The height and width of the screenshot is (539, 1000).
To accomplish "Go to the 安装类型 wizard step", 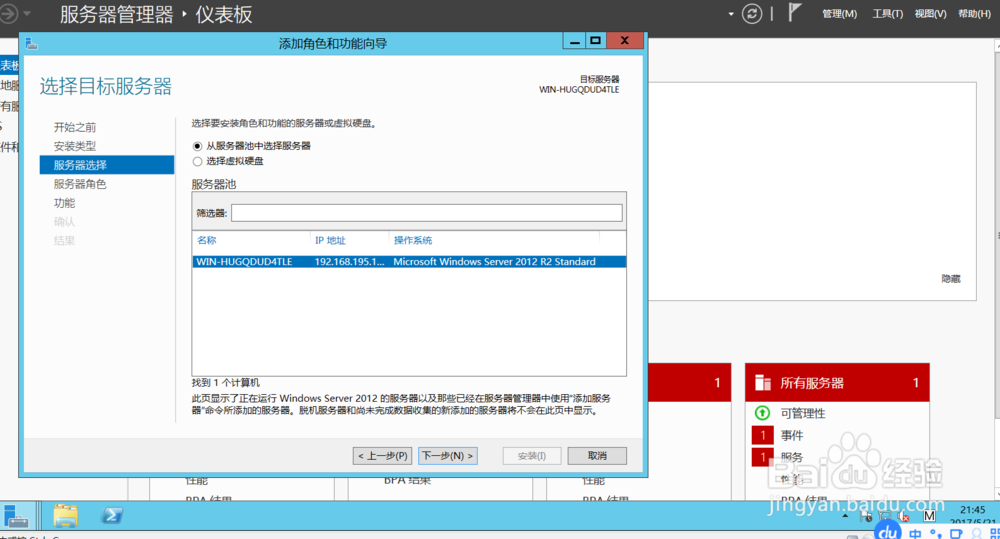I will [x=75, y=146].
